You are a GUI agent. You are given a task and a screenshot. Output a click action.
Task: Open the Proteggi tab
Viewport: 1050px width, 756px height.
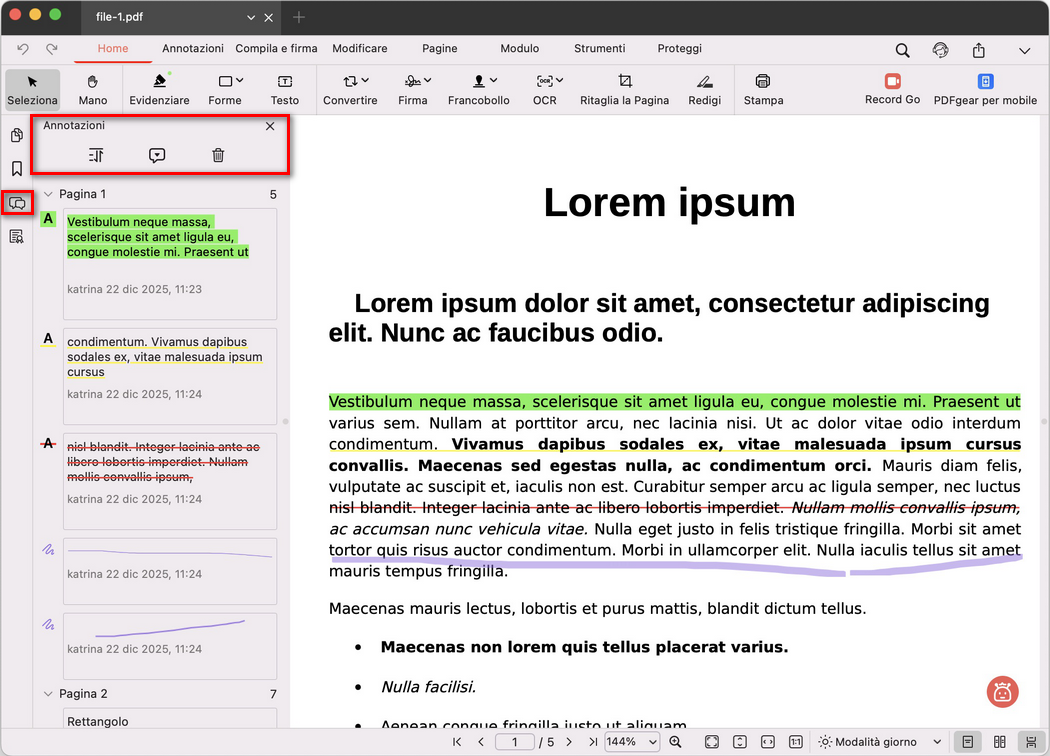click(679, 48)
